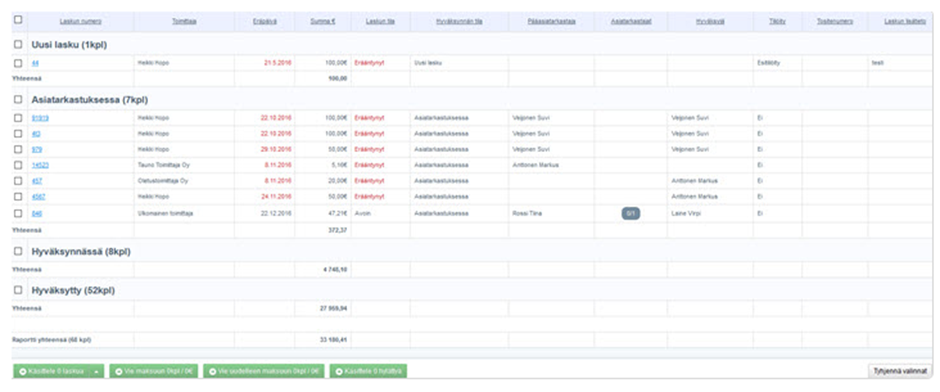Sort by Laskun tila column header

[x=380, y=22]
